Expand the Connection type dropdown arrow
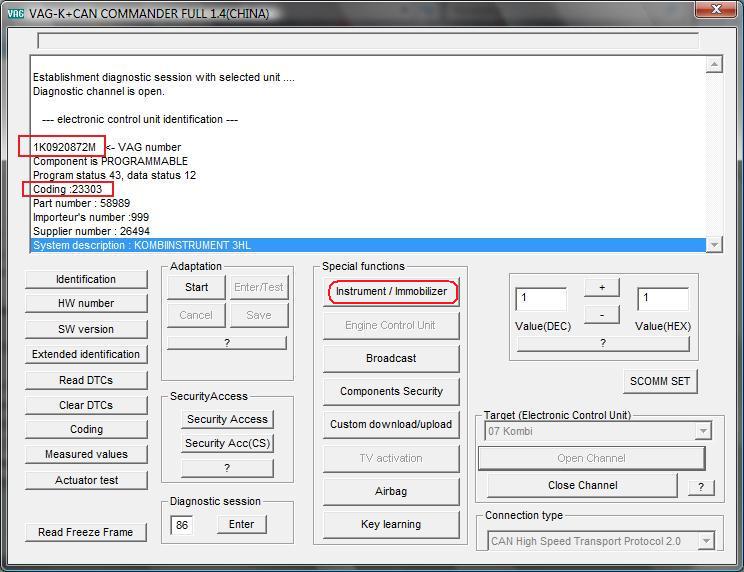The height and width of the screenshot is (572, 744). click(x=706, y=541)
